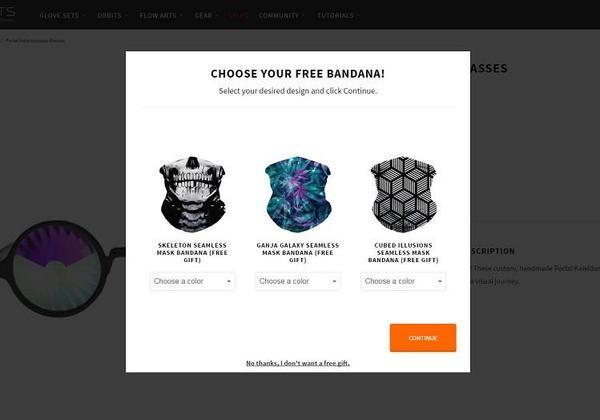This screenshot has width=600, height=420.
Task: Open the Orbits menu
Action: click(x=112, y=15)
